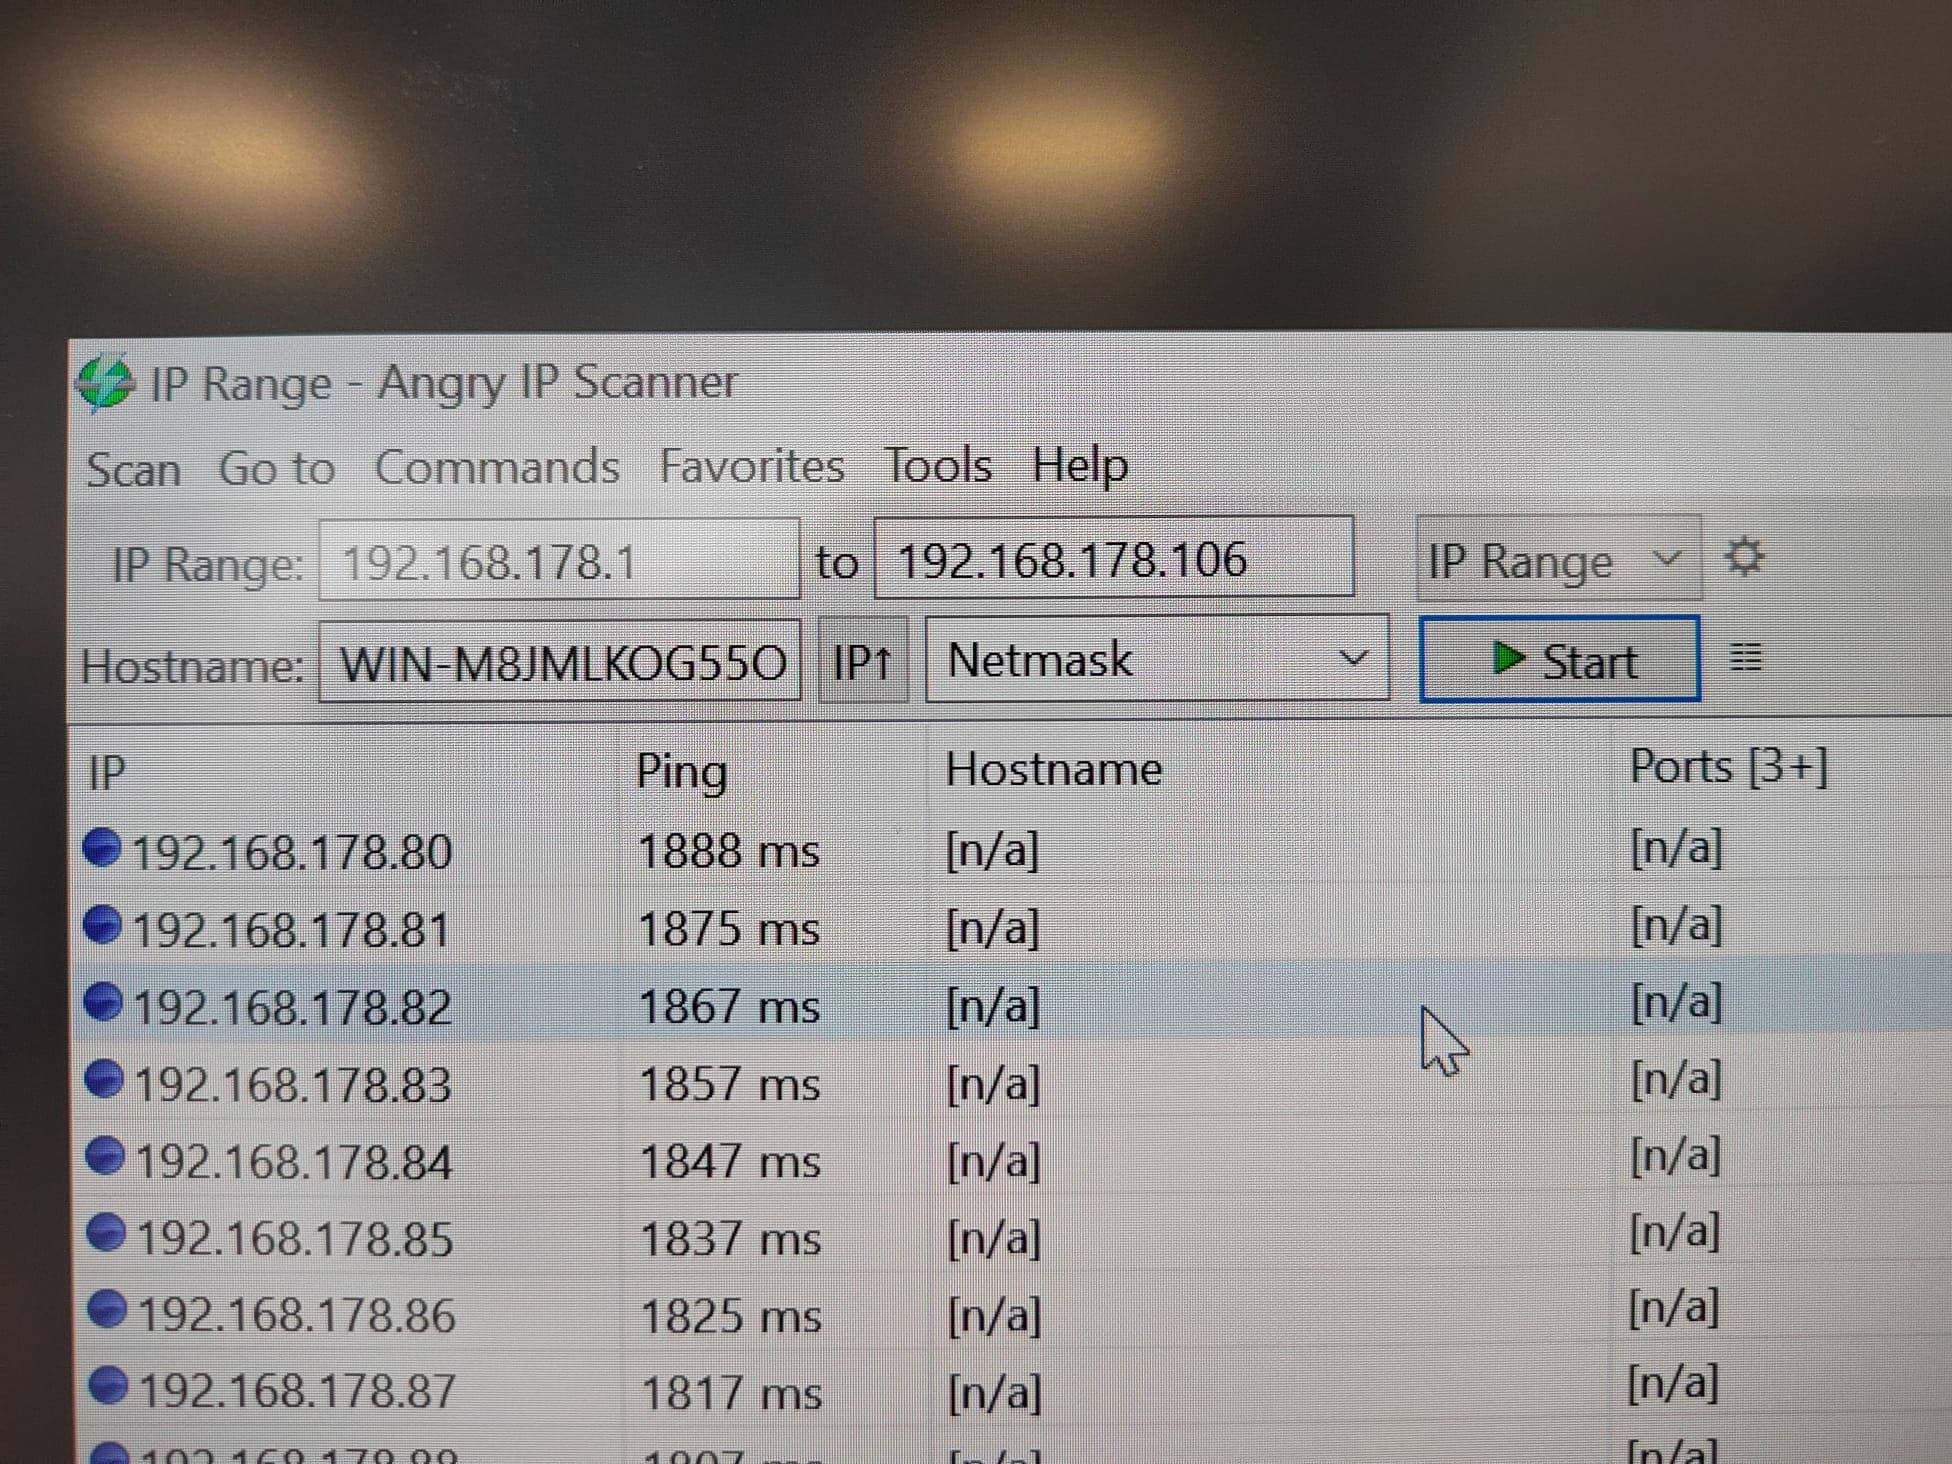
Task: Click the Start scan button
Action: (x=1559, y=660)
